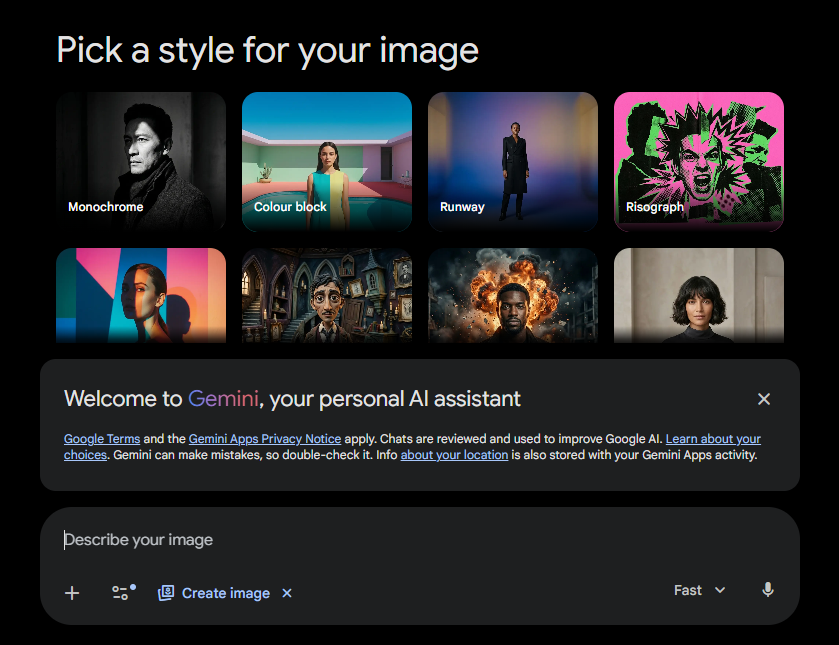Pick the Runway style thumbnail

tap(513, 162)
